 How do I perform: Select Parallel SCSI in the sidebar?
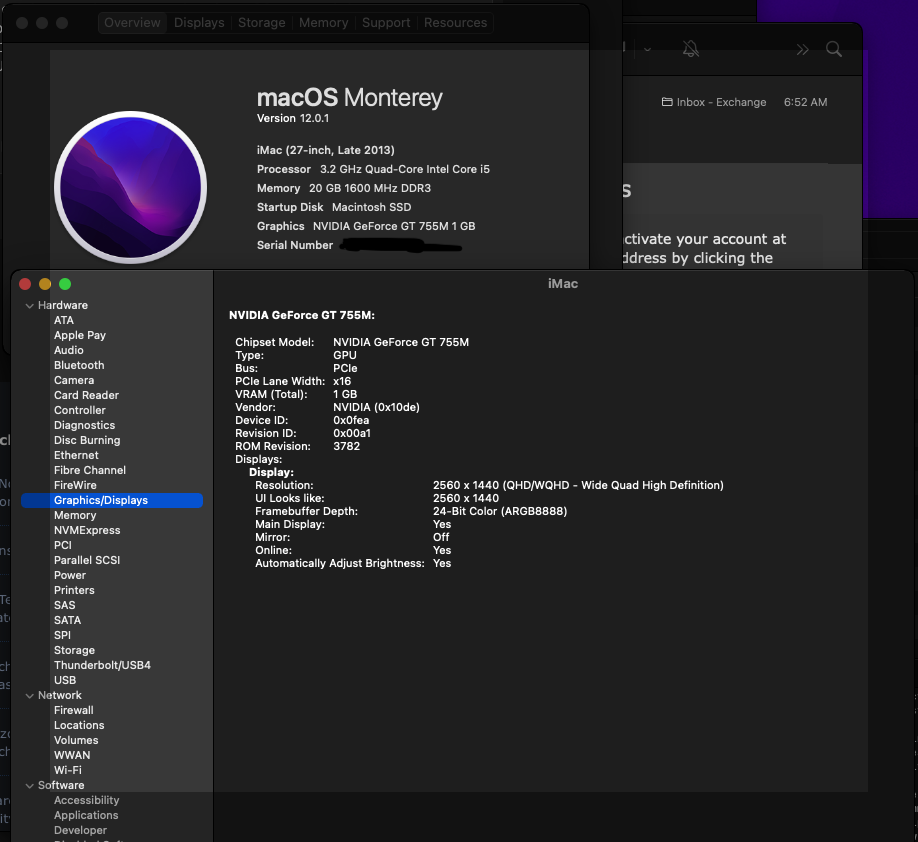point(87,560)
